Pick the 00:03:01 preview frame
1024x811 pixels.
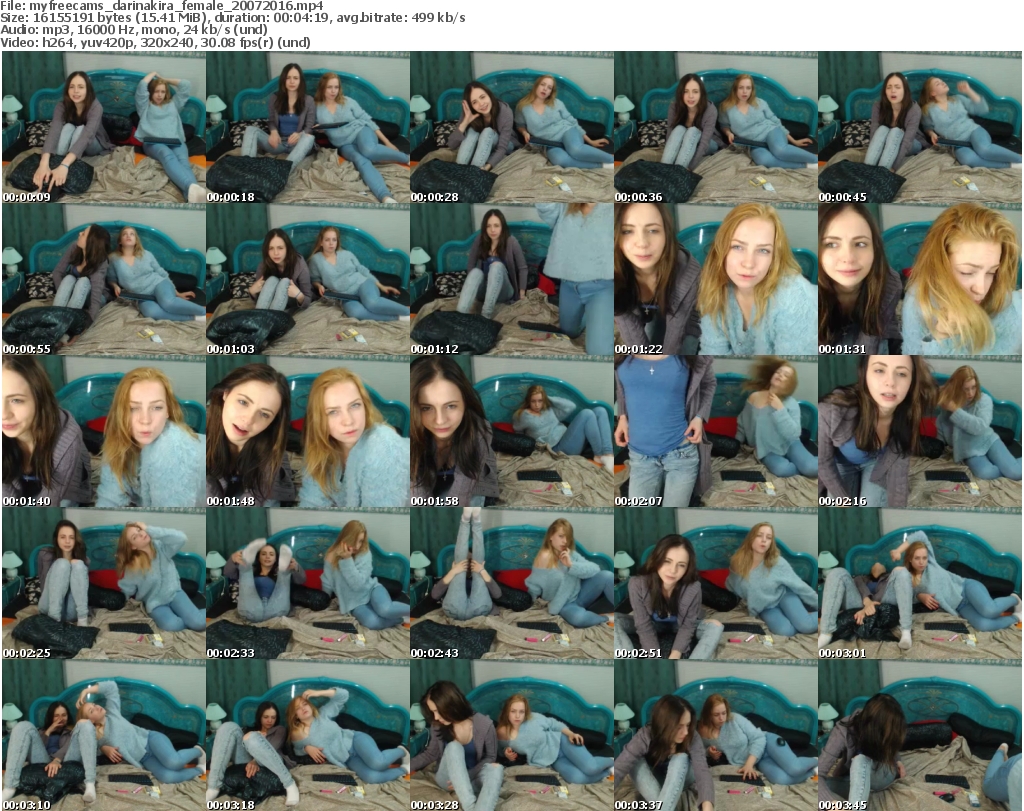pyautogui.click(x=920, y=583)
